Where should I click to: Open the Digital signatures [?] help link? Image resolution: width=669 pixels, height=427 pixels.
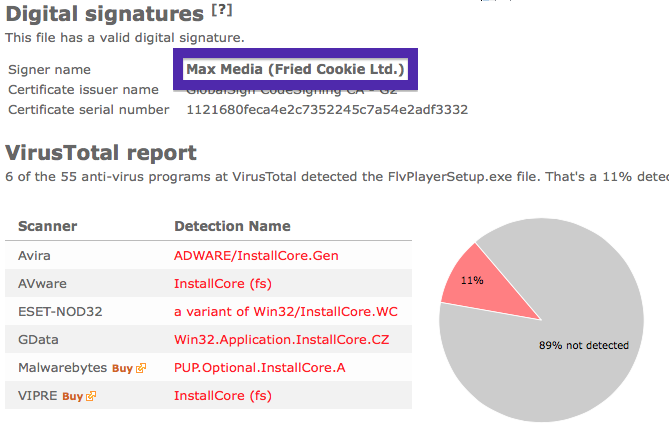point(222,10)
